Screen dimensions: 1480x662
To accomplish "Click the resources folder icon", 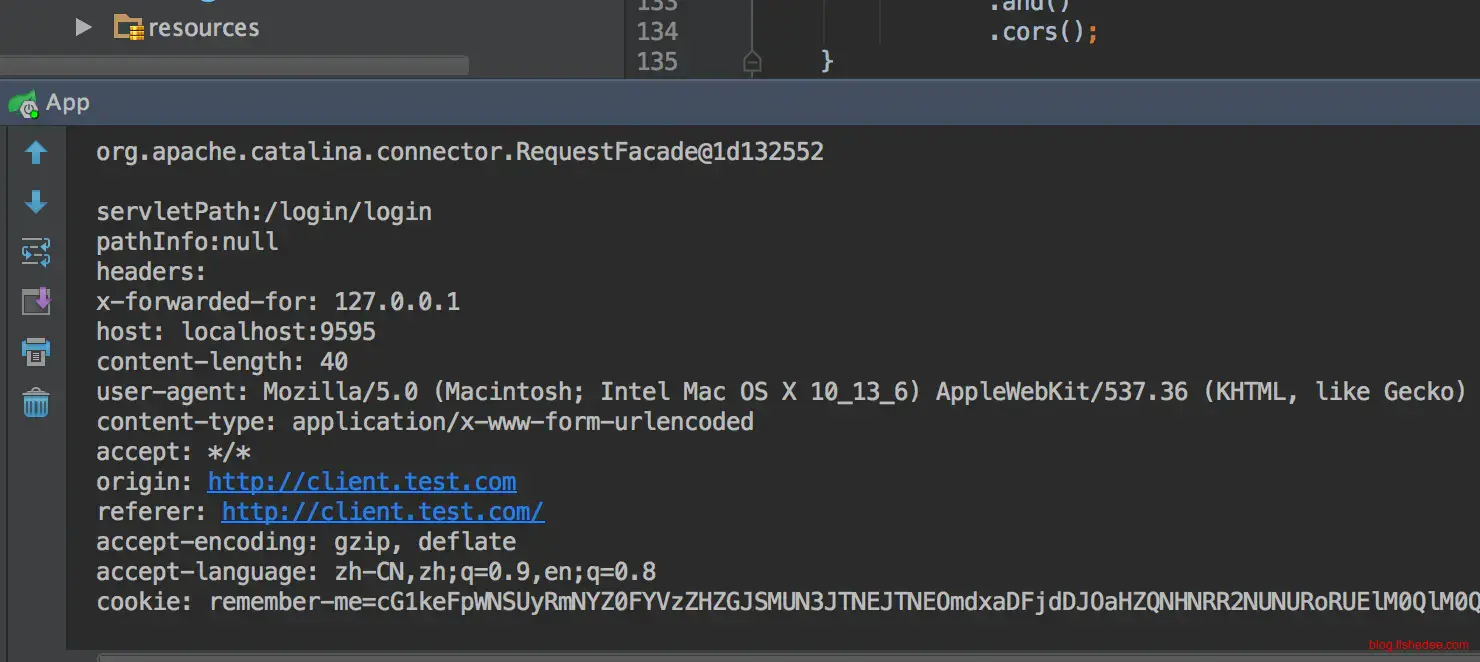I will click(x=128, y=28).
